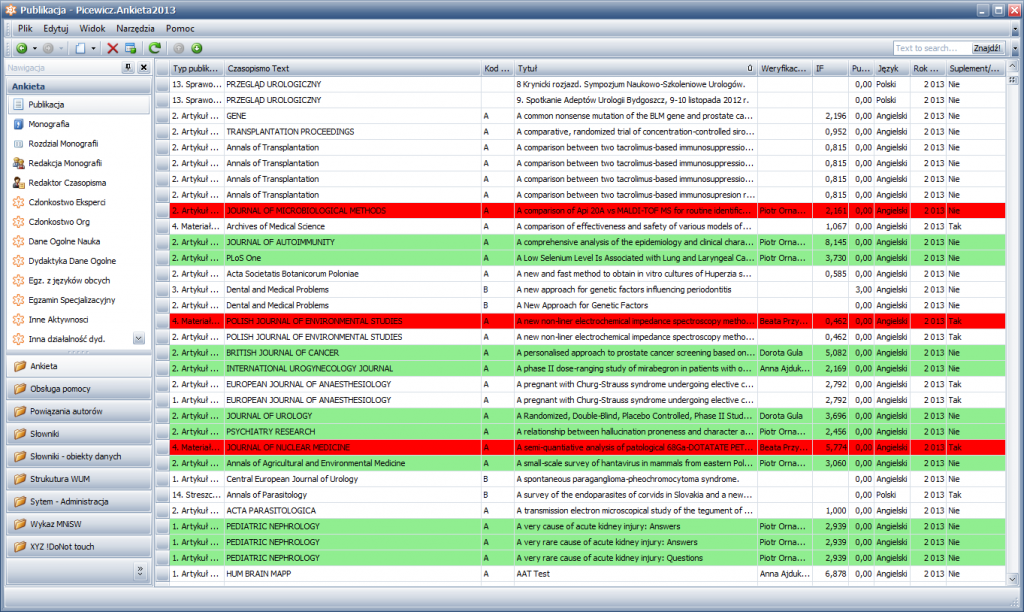Select row marker for TRANSPLANTATION PROCEEDINGS row

coord(163,132)
